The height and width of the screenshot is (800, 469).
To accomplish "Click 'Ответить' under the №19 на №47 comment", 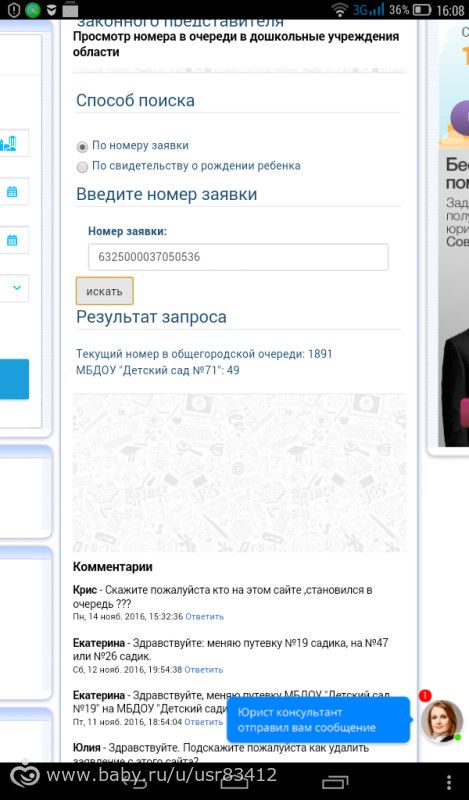I will (203, 669).
